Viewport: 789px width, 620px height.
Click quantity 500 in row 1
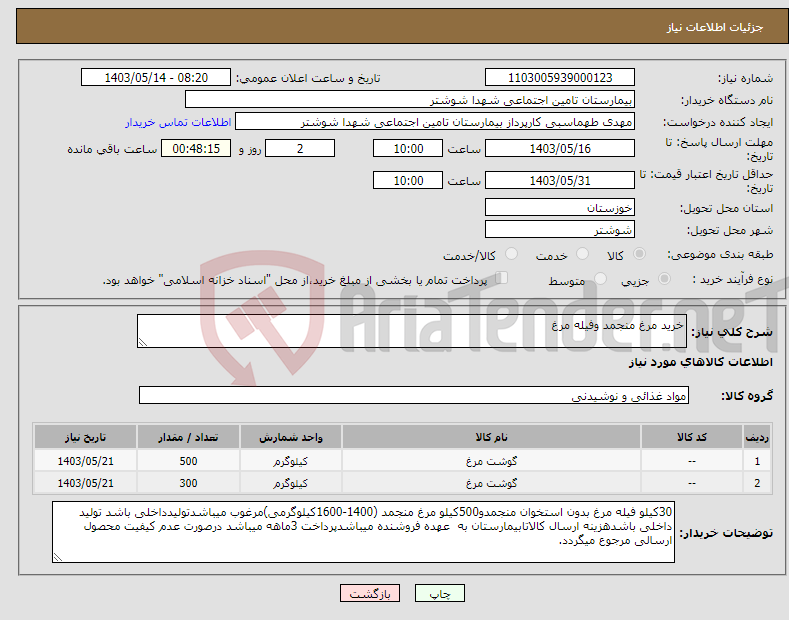(188, 461)
